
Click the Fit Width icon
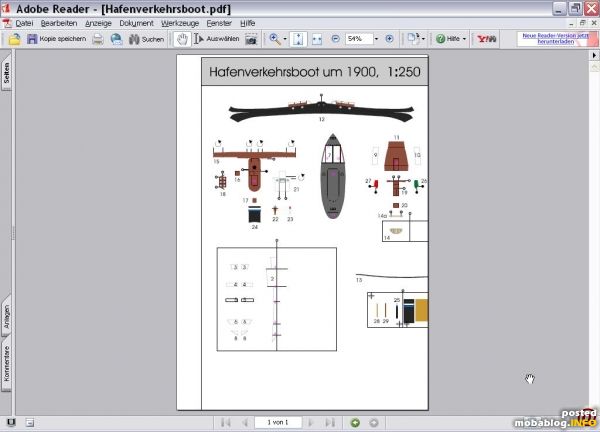click(x=317, y=39)
